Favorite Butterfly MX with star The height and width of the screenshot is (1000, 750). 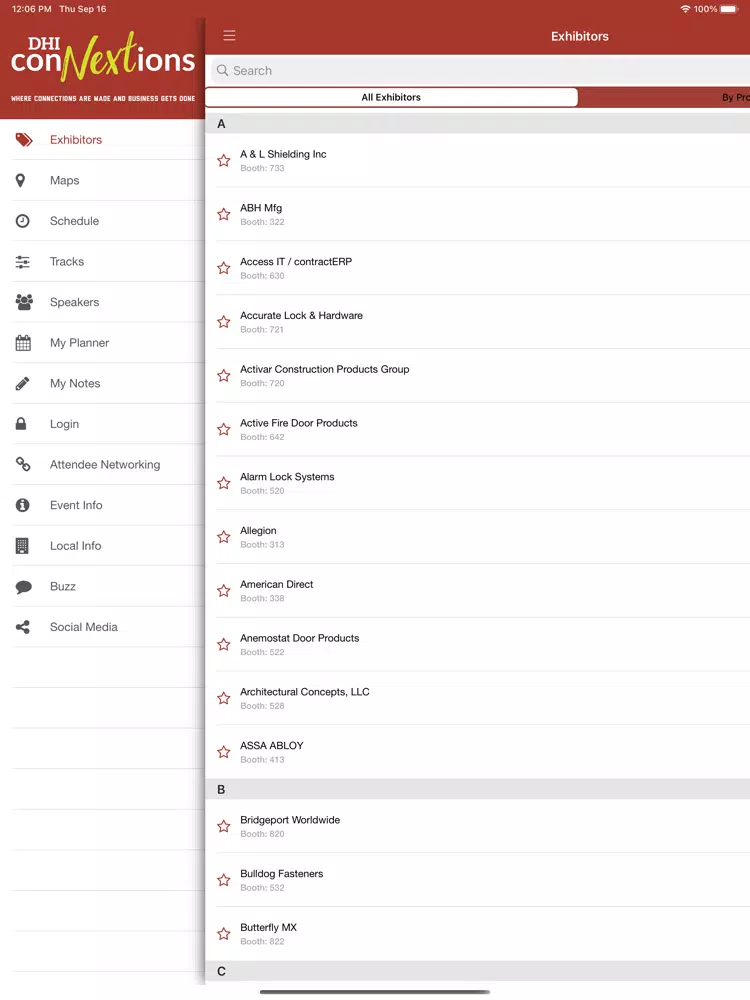click(223, 934)
